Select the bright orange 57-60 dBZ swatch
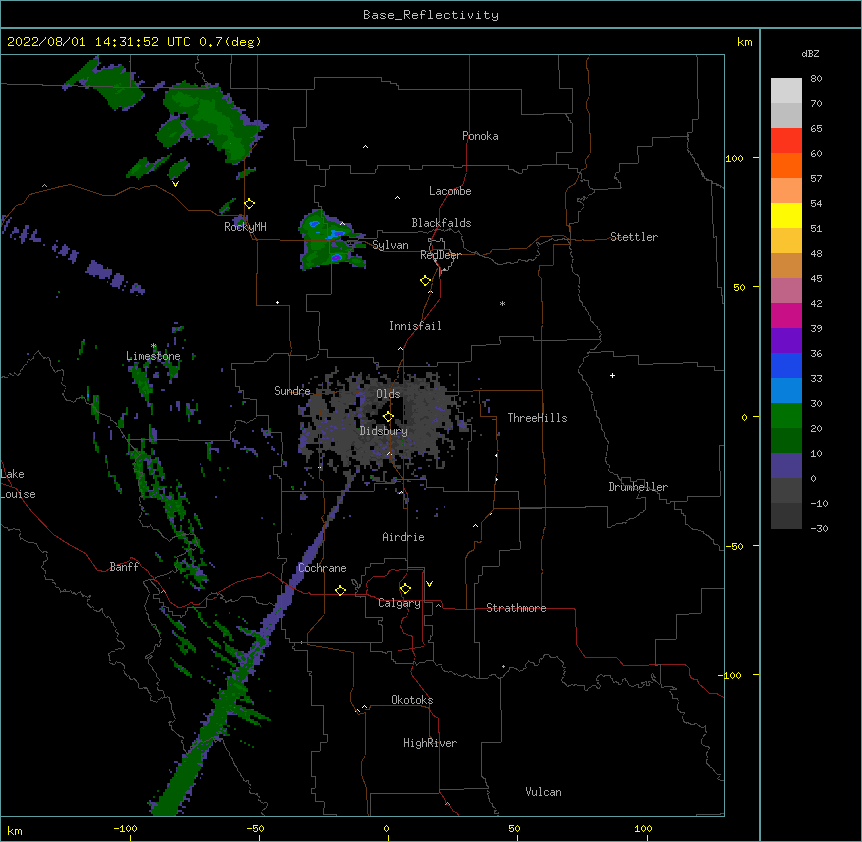Screen dimensions: 862x842 pyautogui.click(x=786, y=165)
